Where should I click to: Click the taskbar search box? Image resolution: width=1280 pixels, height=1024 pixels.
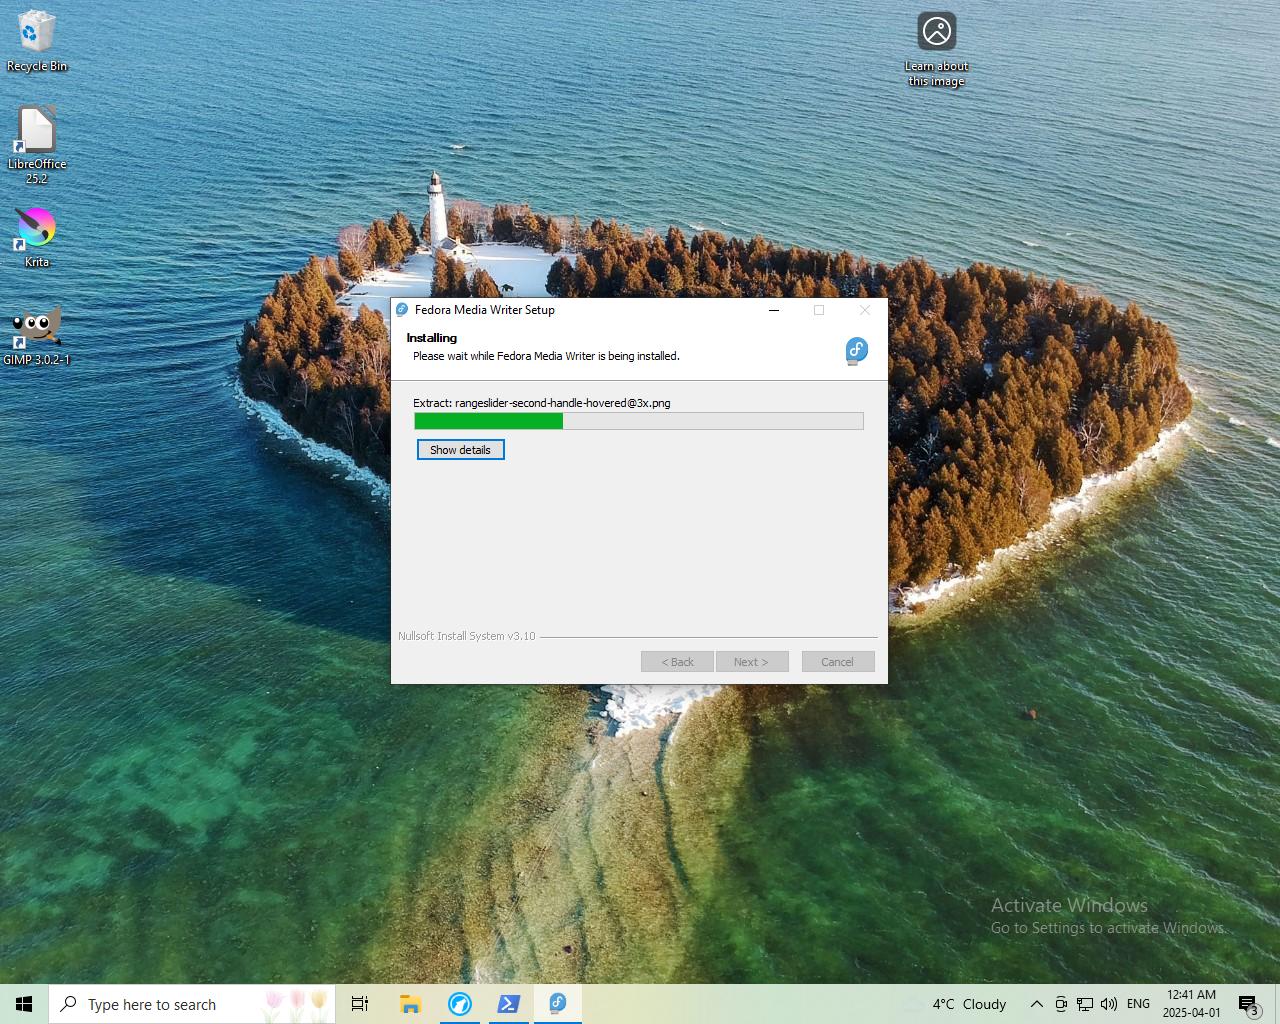click(x=192, y=1004)
